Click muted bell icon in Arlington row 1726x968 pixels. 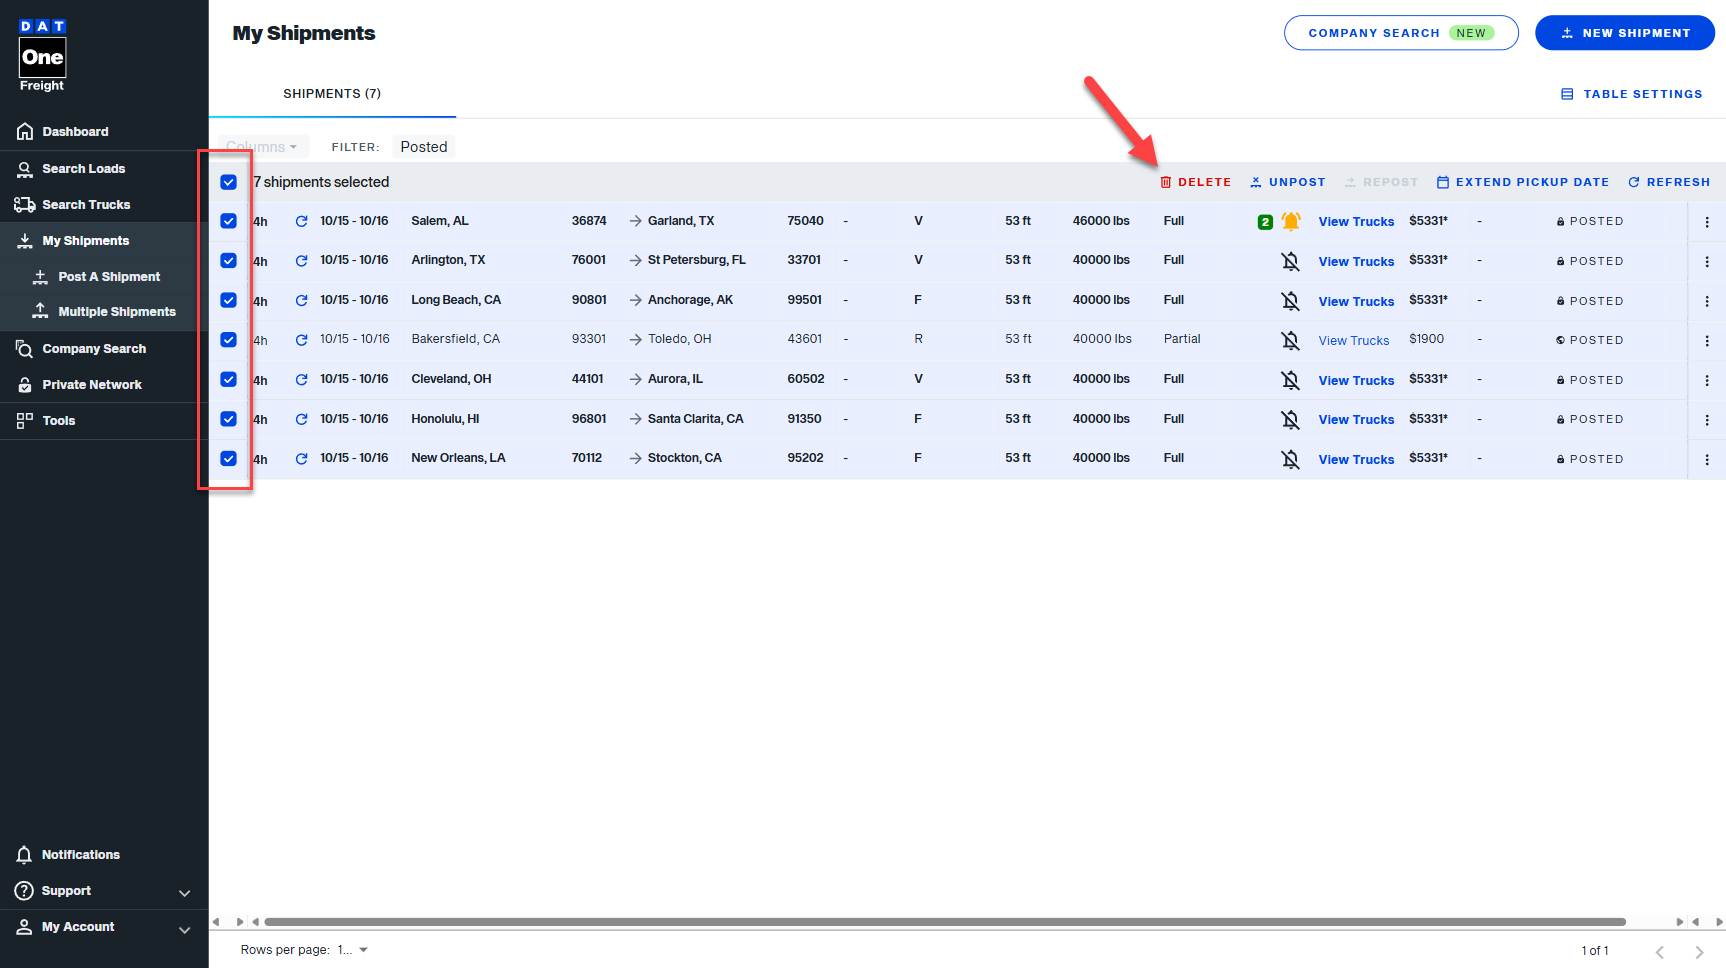tap(1291, 261)
